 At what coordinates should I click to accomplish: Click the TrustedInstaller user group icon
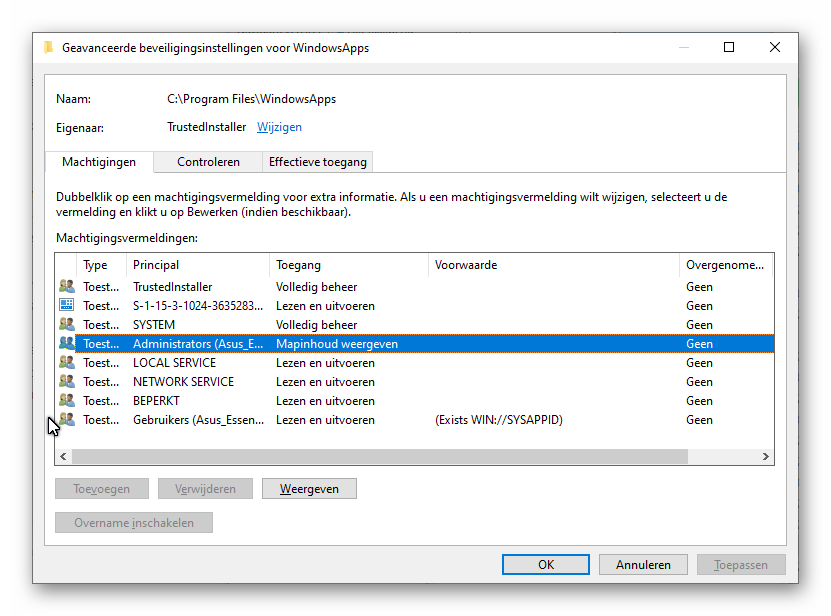pyautogui.click(x=67, y=287)
